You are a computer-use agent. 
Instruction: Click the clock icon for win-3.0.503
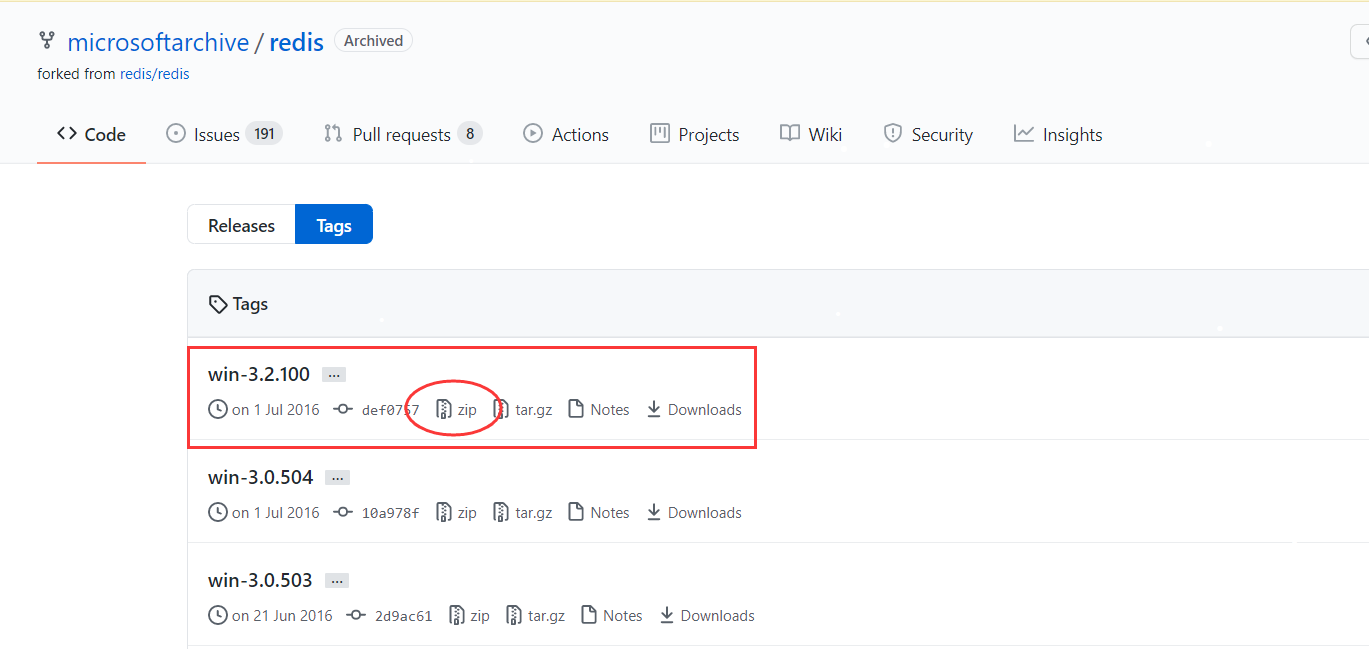(x=217, y=615)
